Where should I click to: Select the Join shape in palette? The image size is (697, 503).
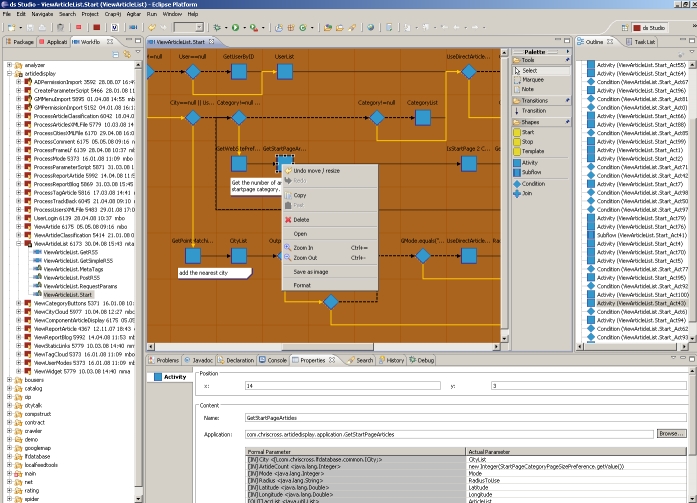(x=527, y=193)
